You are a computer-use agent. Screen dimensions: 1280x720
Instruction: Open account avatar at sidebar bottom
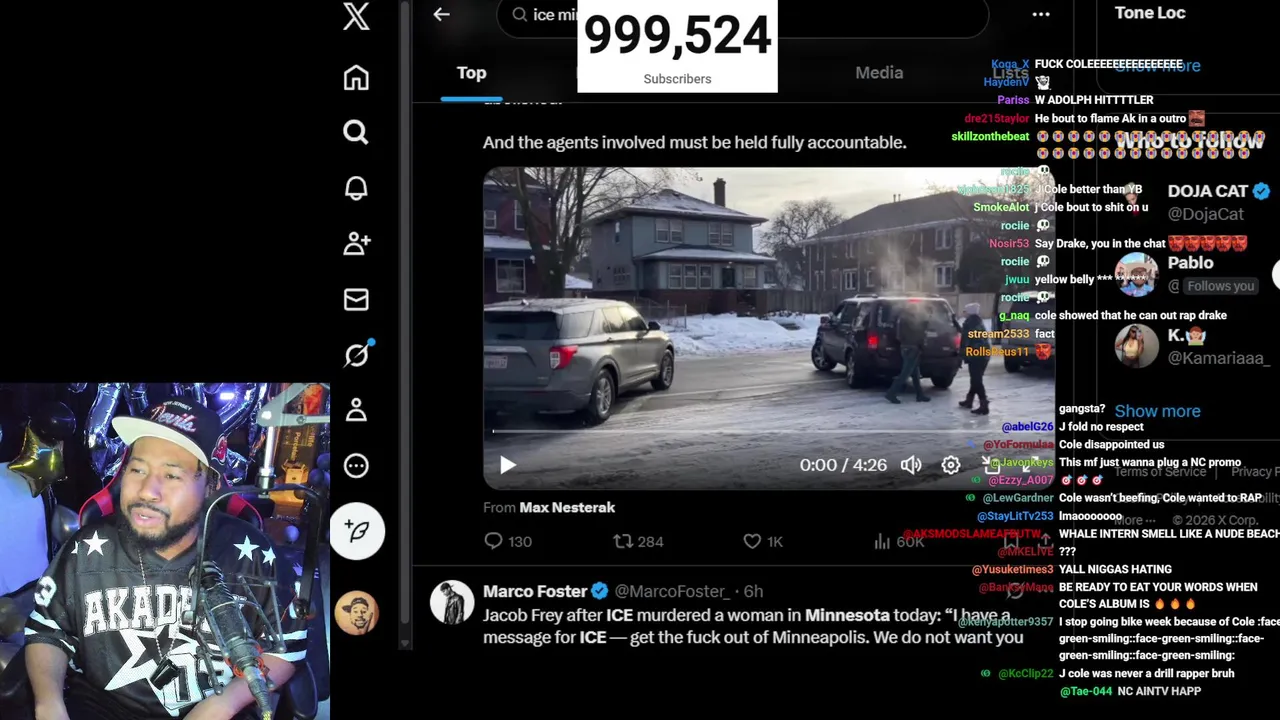[x=357, y=613]
